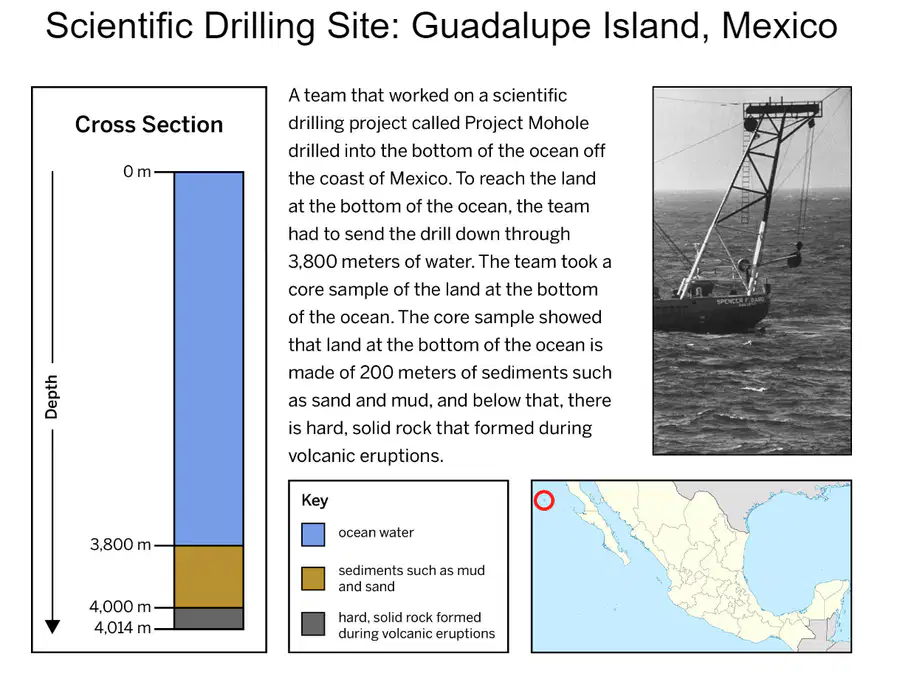
Task: Click the 0 m depth label
Action: (x=137, y=171)
